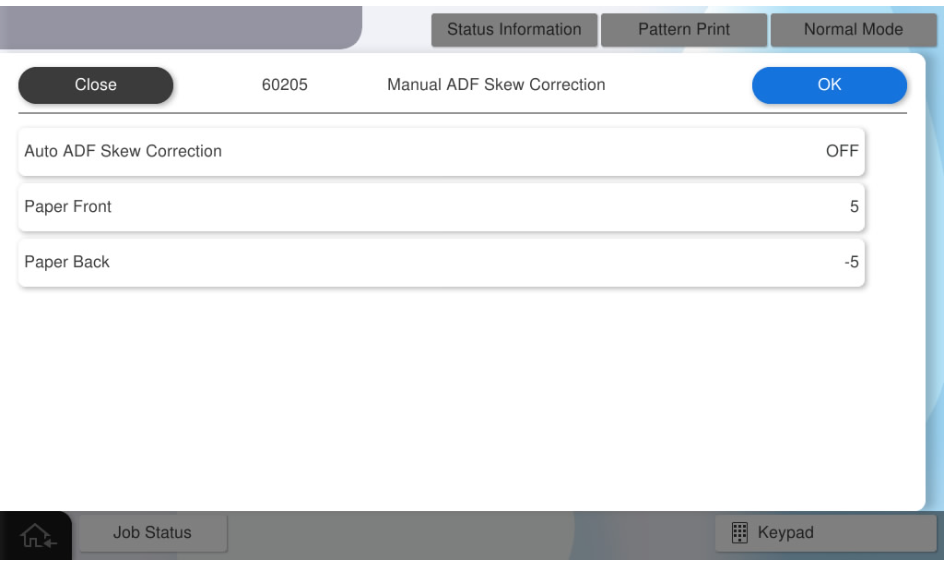Select the Paper Back setting row

point(440,262)
